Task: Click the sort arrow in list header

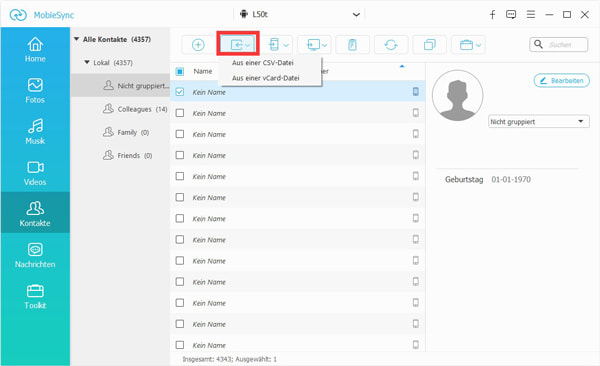Action: [x=402, y=66]
